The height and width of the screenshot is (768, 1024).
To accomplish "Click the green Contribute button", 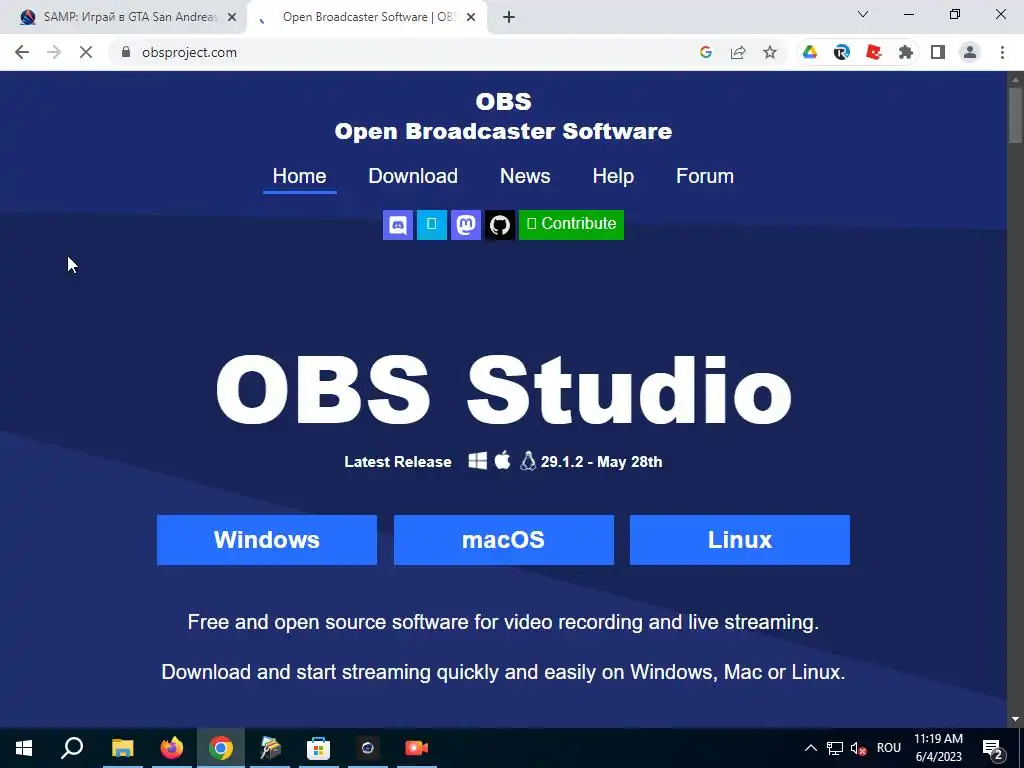I will 571,225.
